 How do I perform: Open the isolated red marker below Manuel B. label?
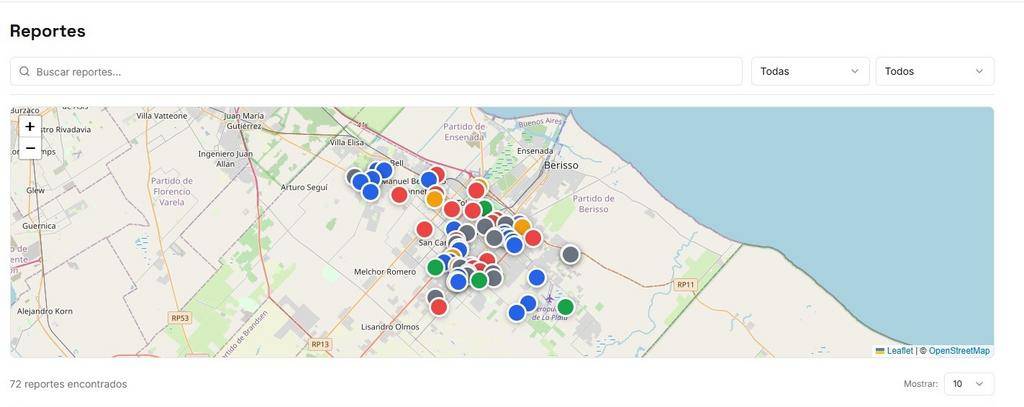pos(399,194)
